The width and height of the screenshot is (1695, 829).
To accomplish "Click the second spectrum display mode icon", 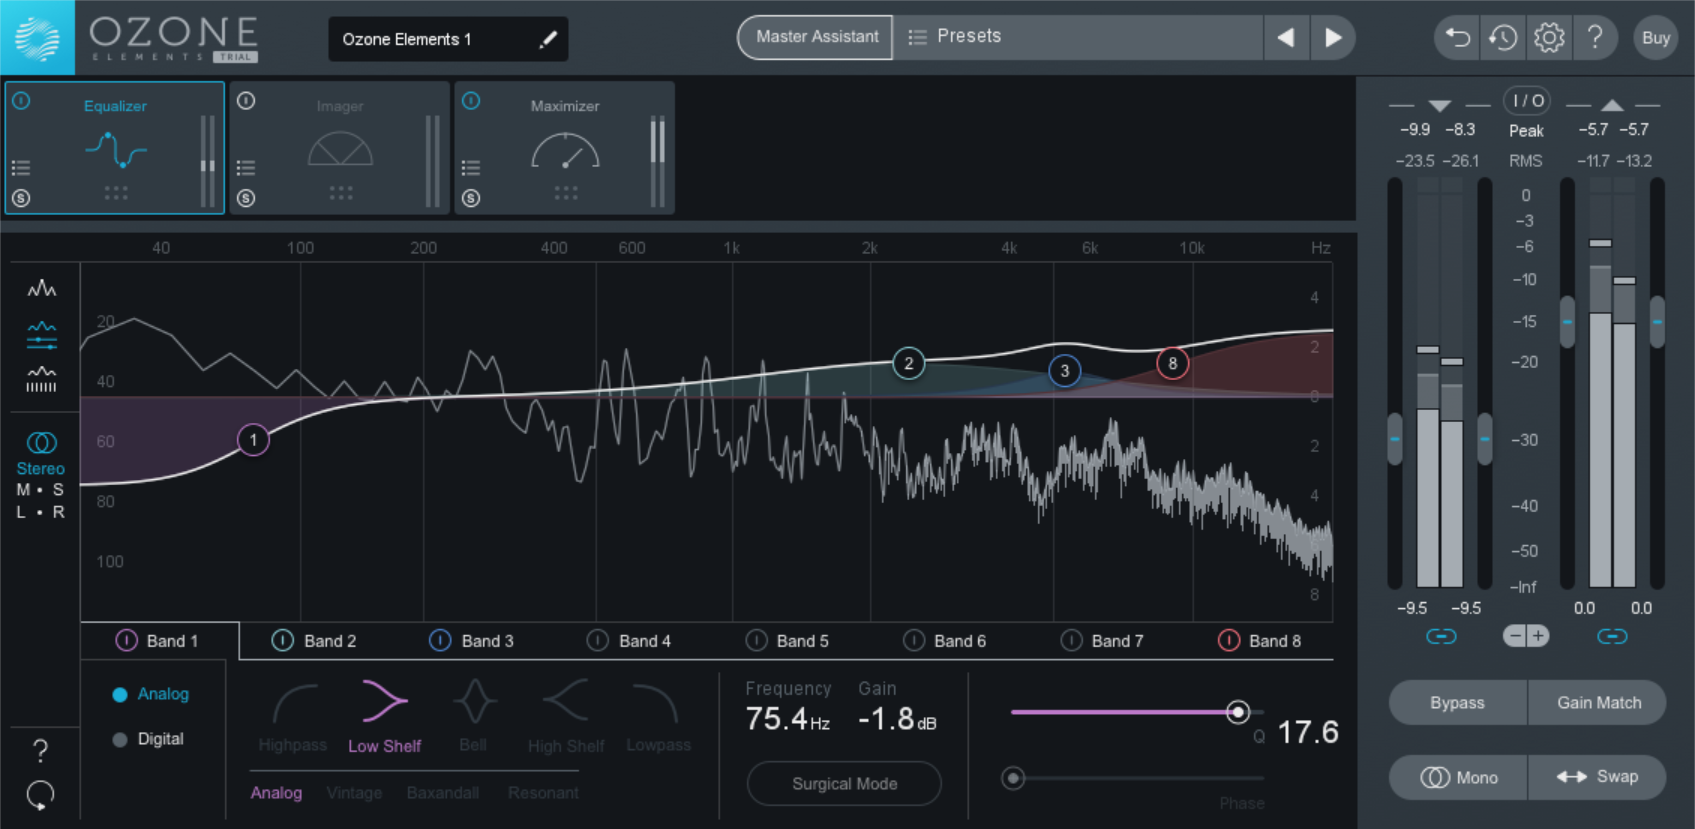I will click(x=41, y=335).
